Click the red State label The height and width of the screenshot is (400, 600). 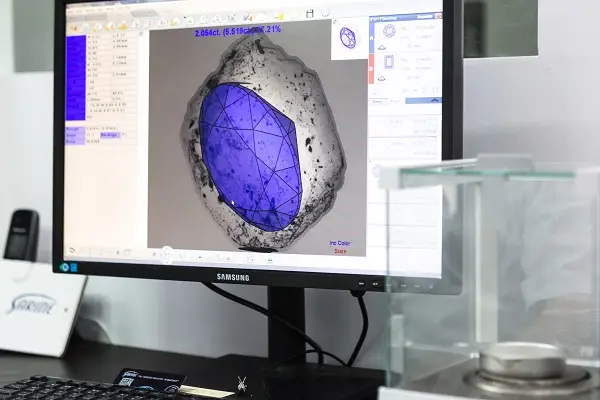pyautogui.click(x=340, y=251)
